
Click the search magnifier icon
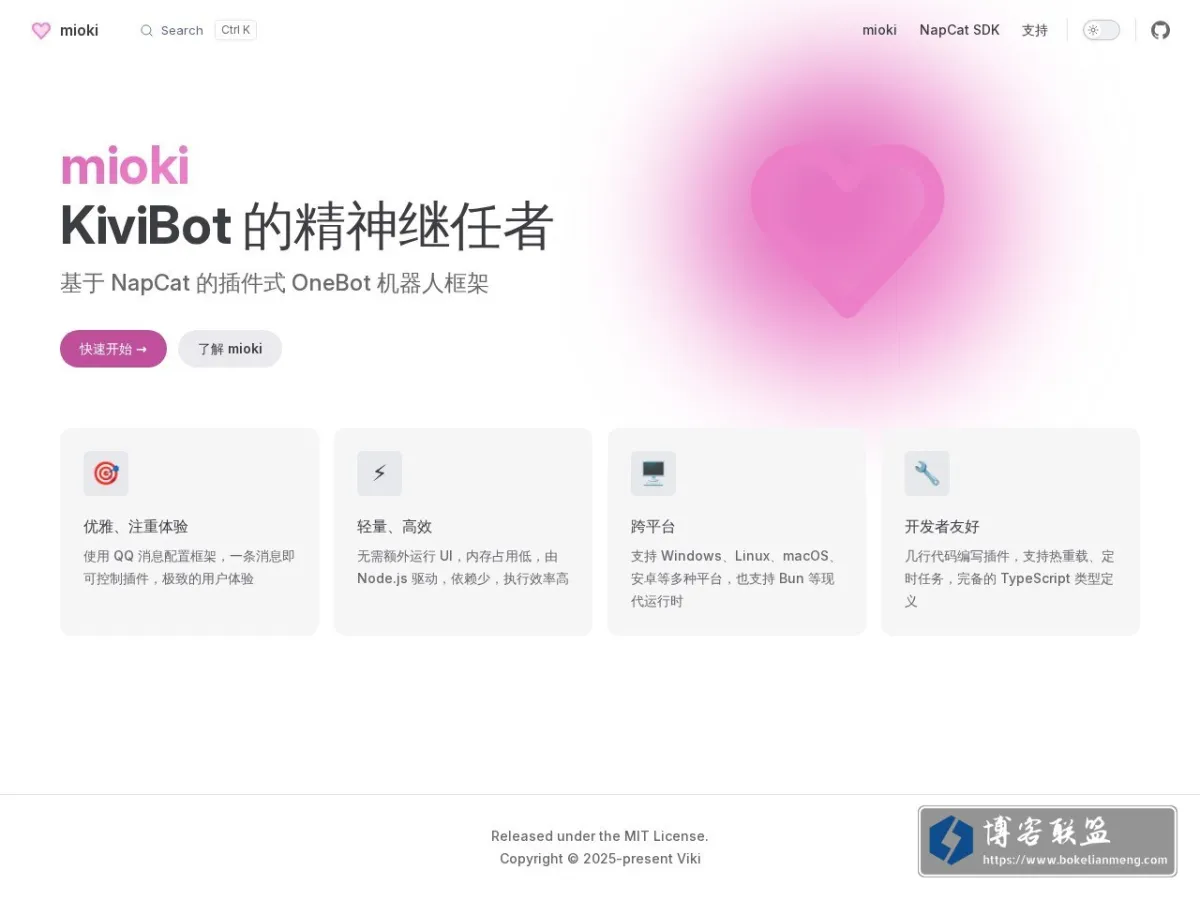pyautogui.click(x=147, y=30)
